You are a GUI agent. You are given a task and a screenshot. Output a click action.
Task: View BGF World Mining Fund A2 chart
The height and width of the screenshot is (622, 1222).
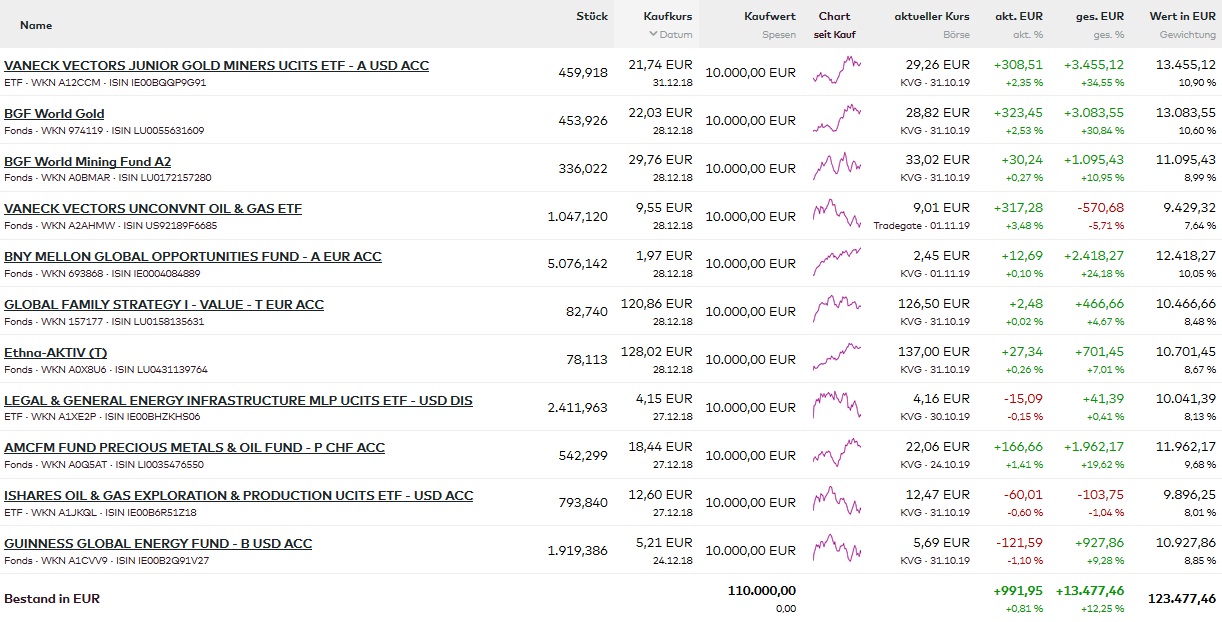(836, 168)
